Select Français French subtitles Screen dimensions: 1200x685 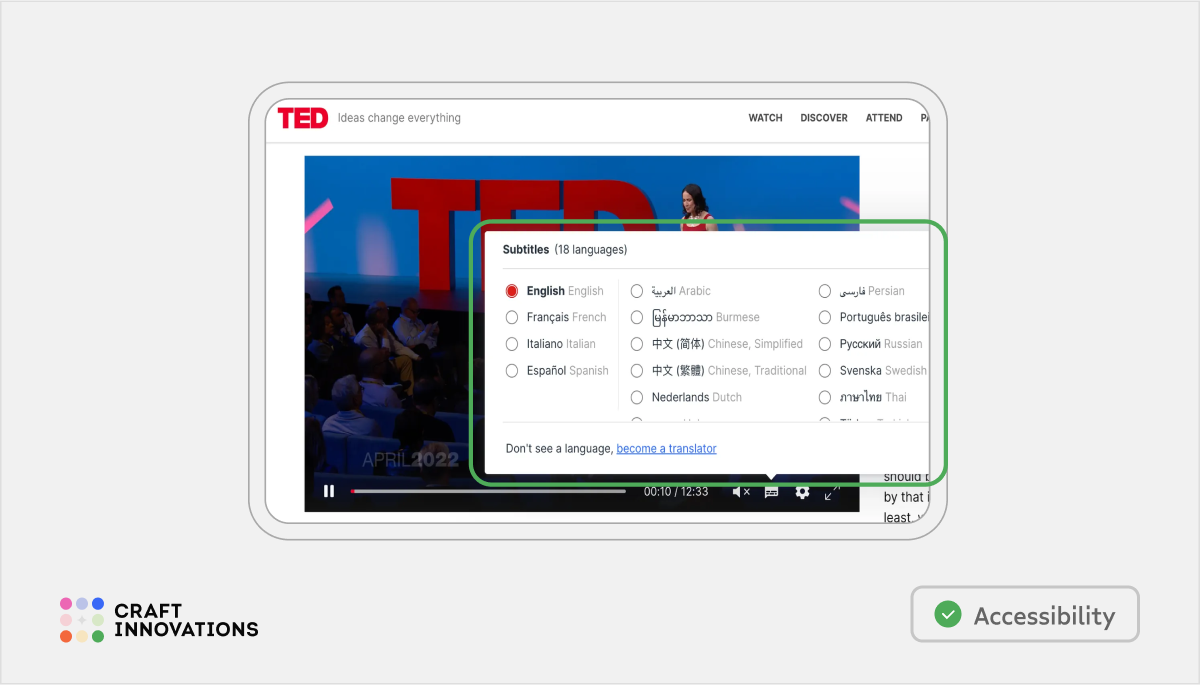(x=512, y=317)
